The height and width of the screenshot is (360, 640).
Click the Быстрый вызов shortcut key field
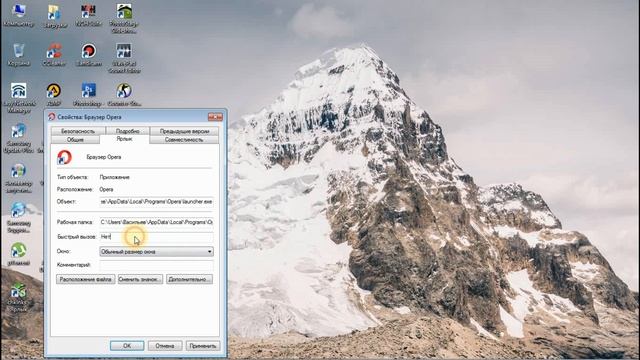pos(156,237)
